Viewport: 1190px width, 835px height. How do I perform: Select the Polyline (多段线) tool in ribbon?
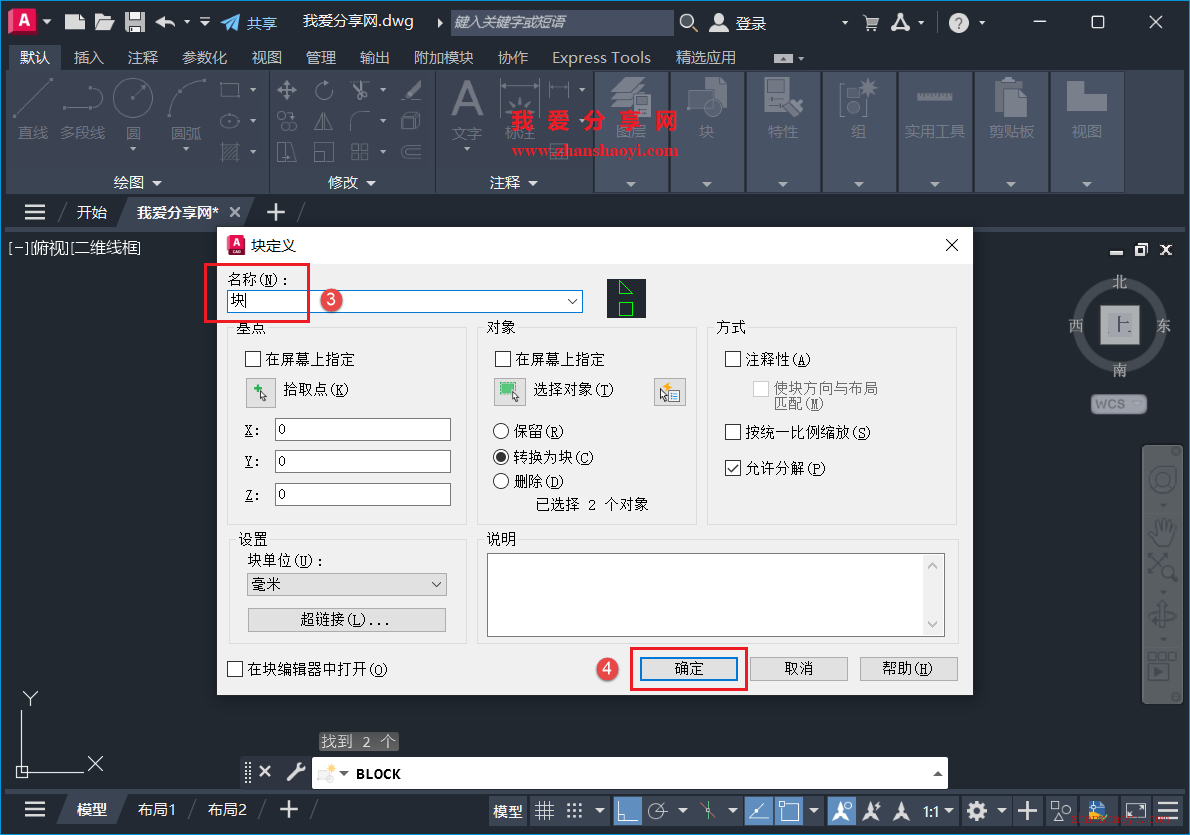83,110
